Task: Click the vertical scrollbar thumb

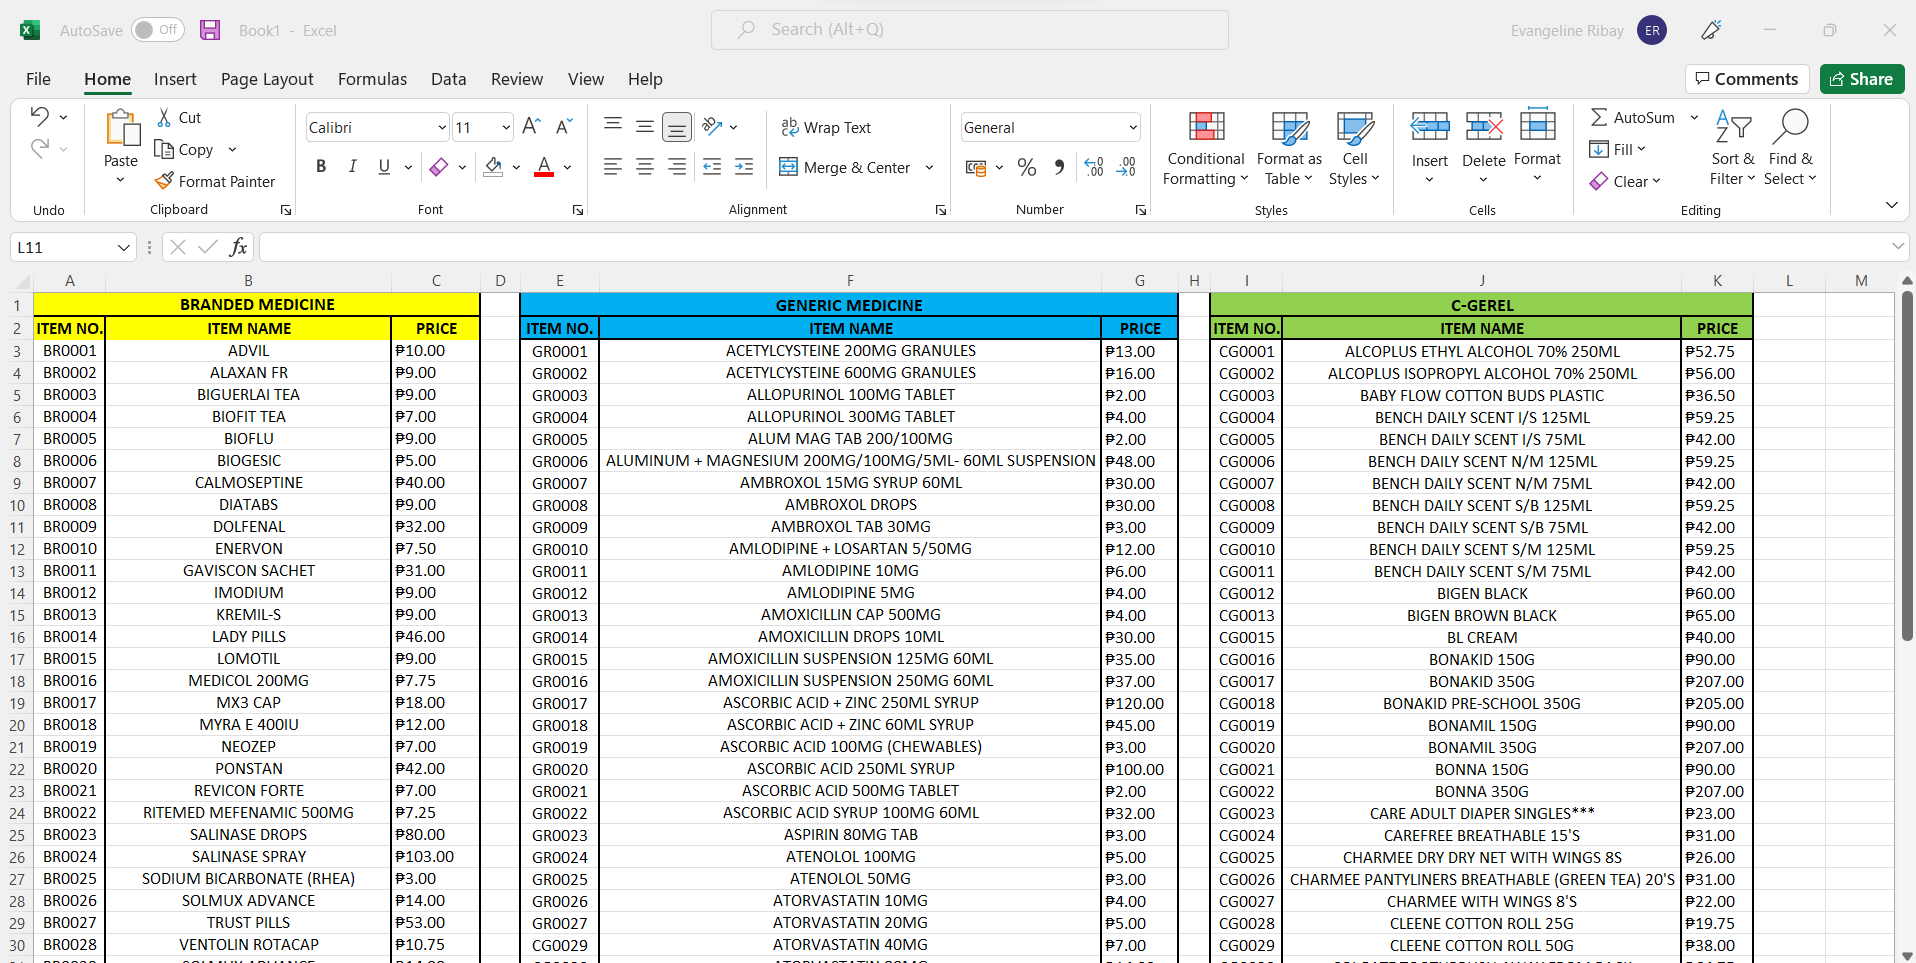Action: [1907, 467]
